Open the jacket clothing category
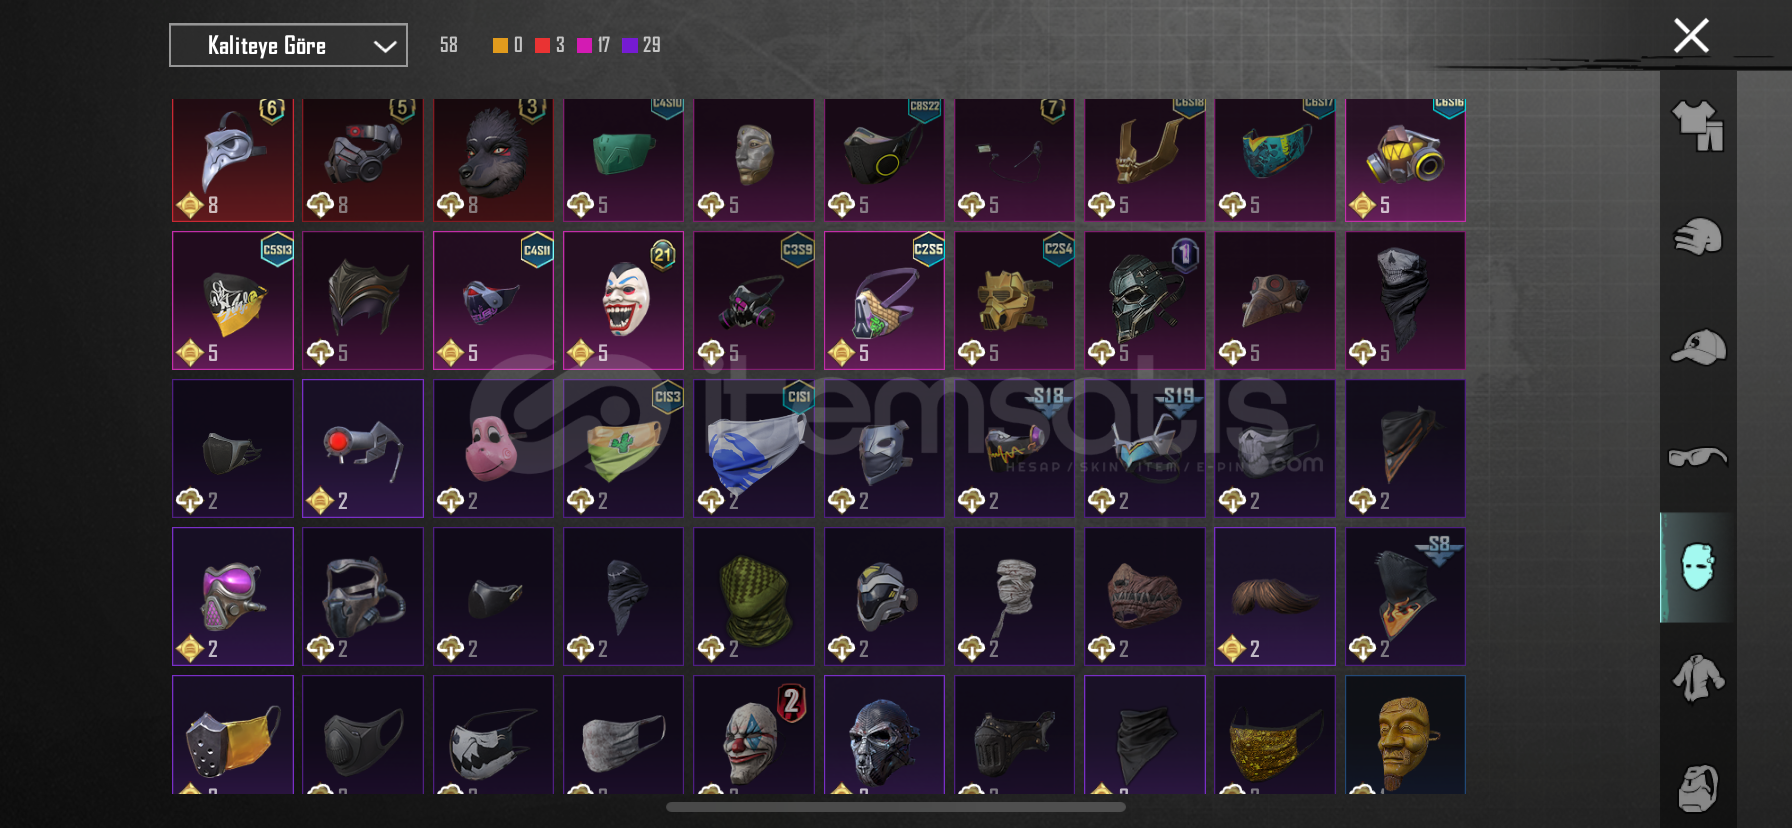1792x828 pixels. click(1698, 678)
